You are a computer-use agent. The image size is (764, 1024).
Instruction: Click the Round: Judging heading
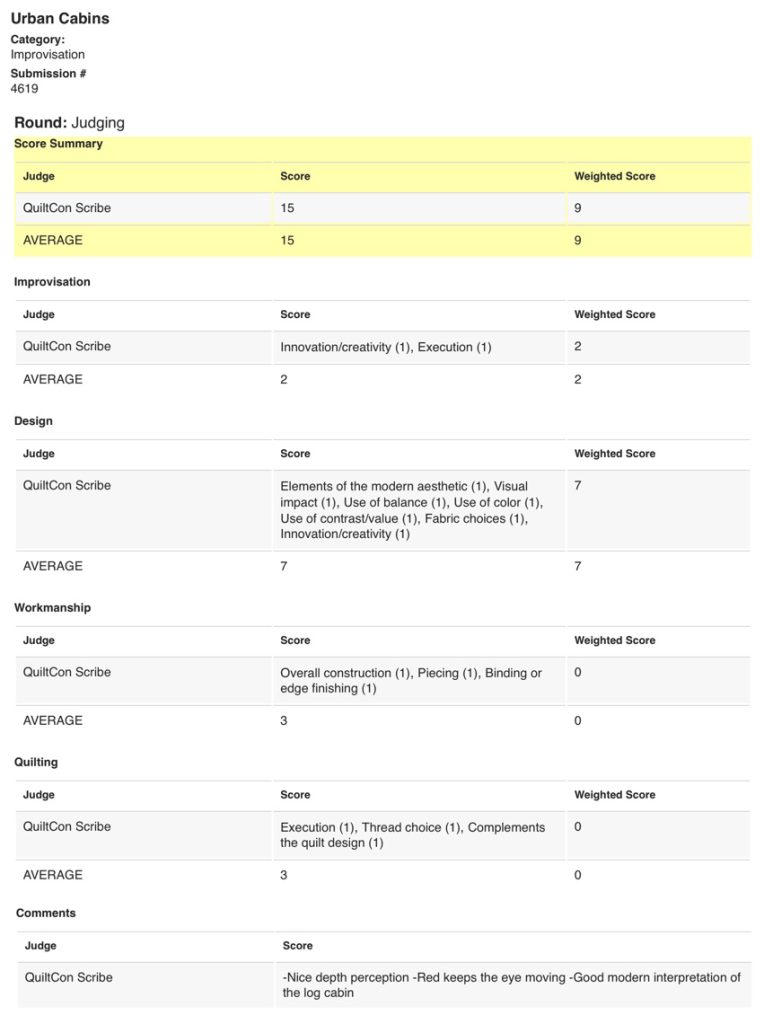tap(69, 123)
